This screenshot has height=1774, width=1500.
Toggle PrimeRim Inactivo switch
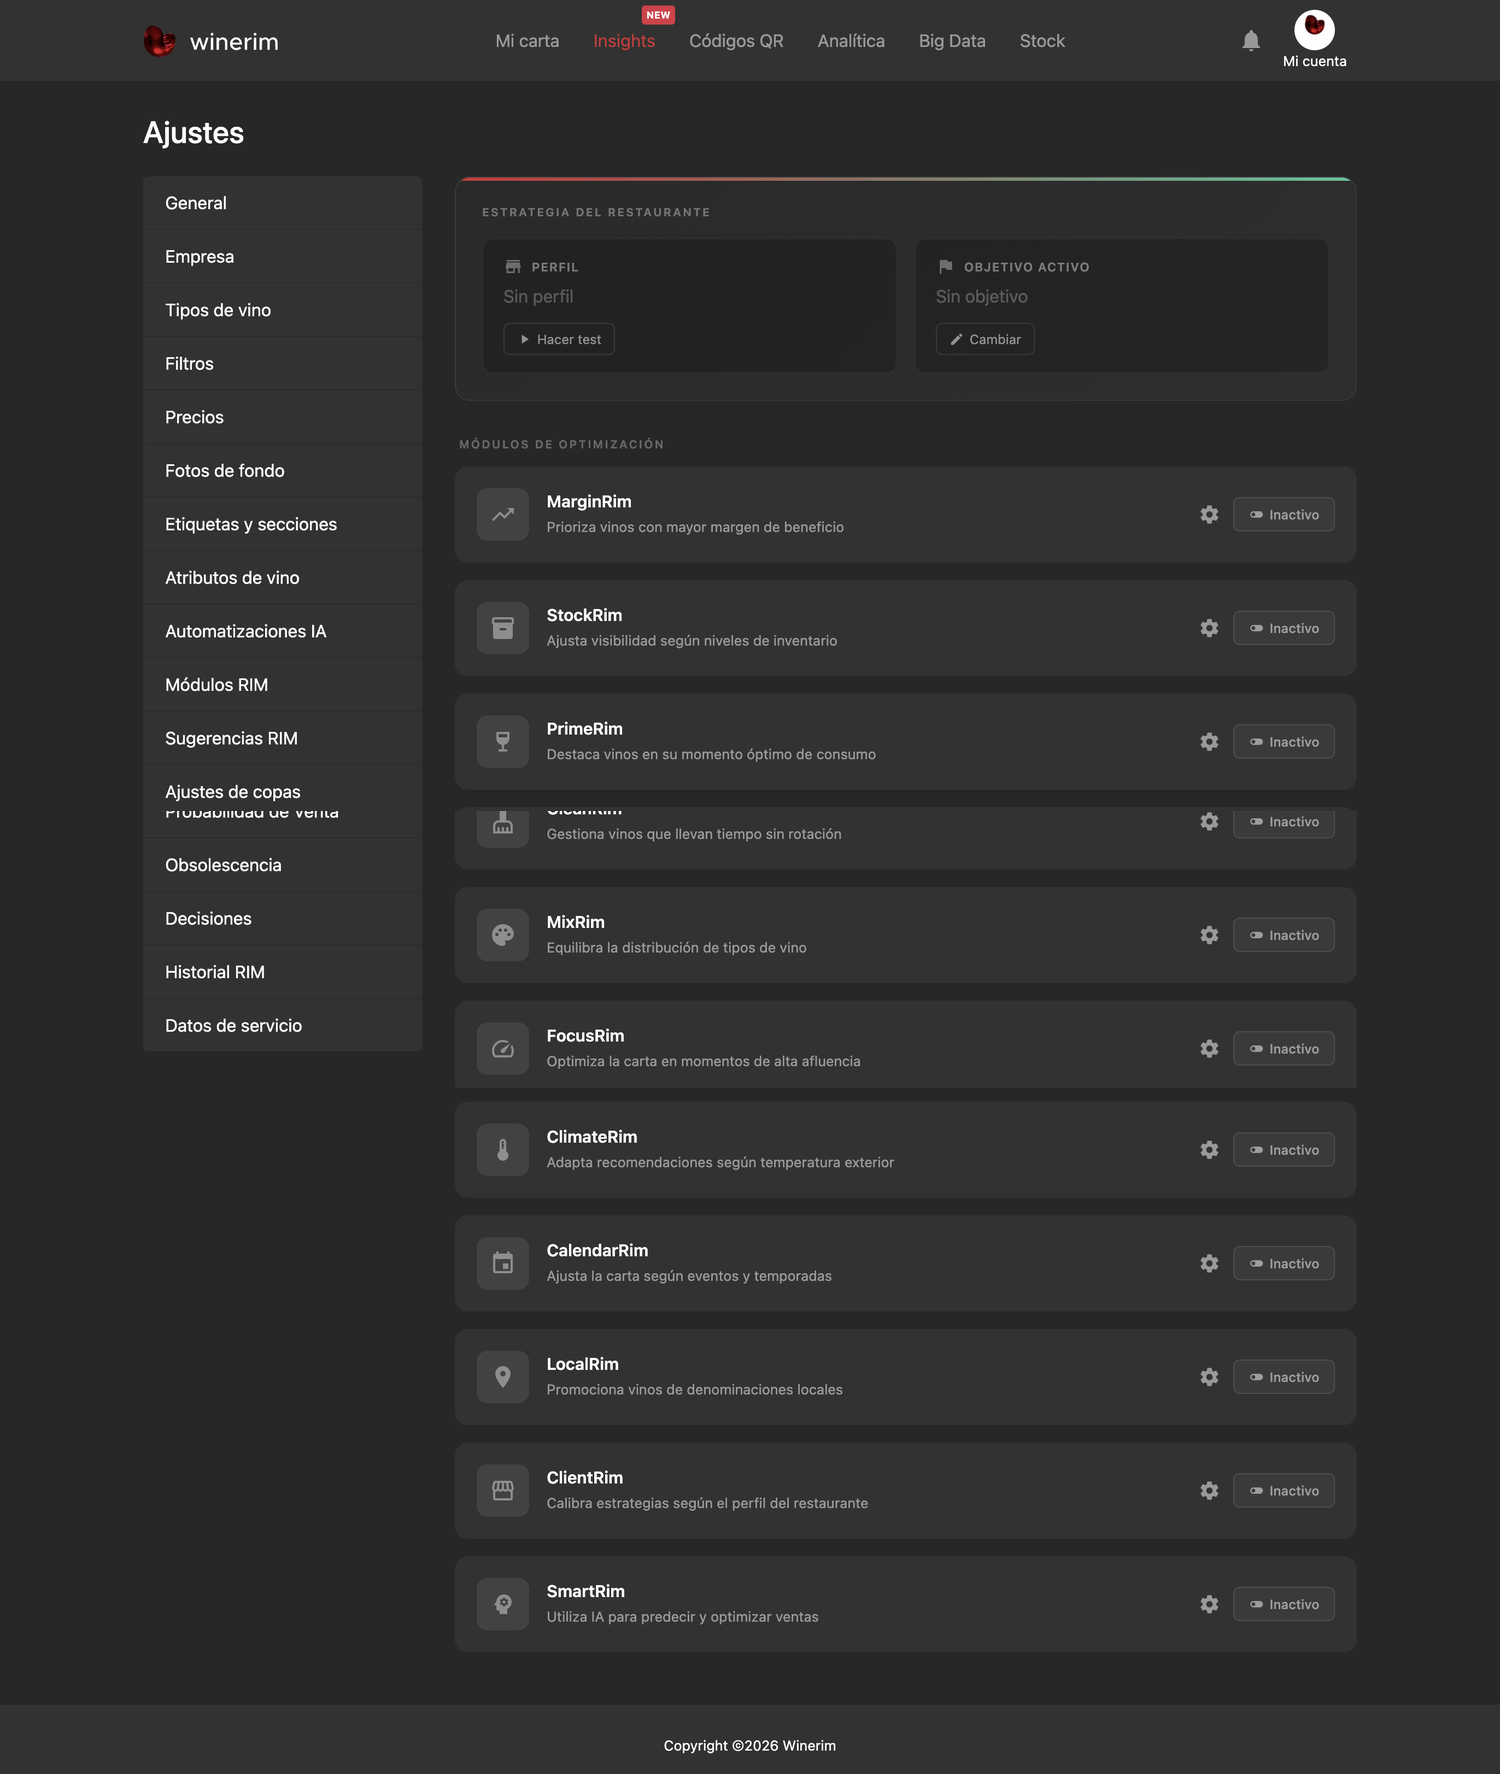point(1283,742)
